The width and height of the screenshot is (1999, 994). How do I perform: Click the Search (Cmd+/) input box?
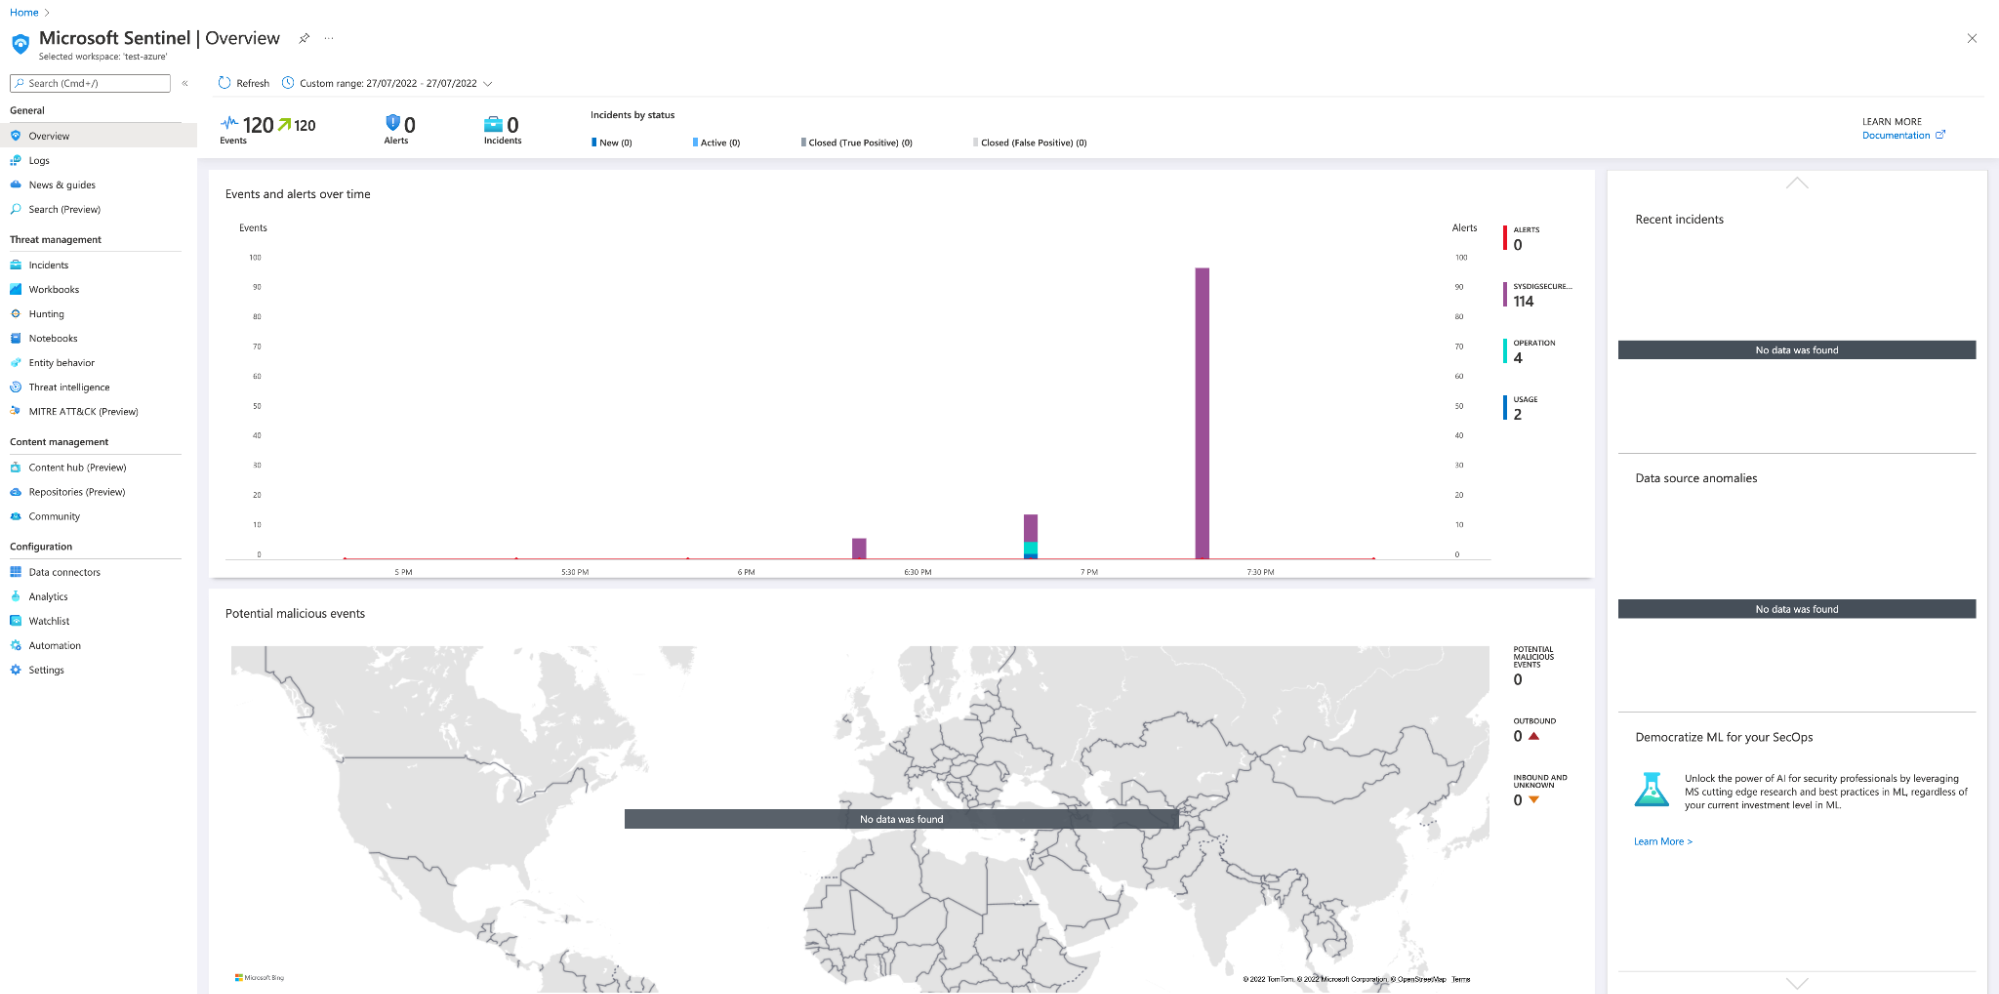click(x=90, y=83)
